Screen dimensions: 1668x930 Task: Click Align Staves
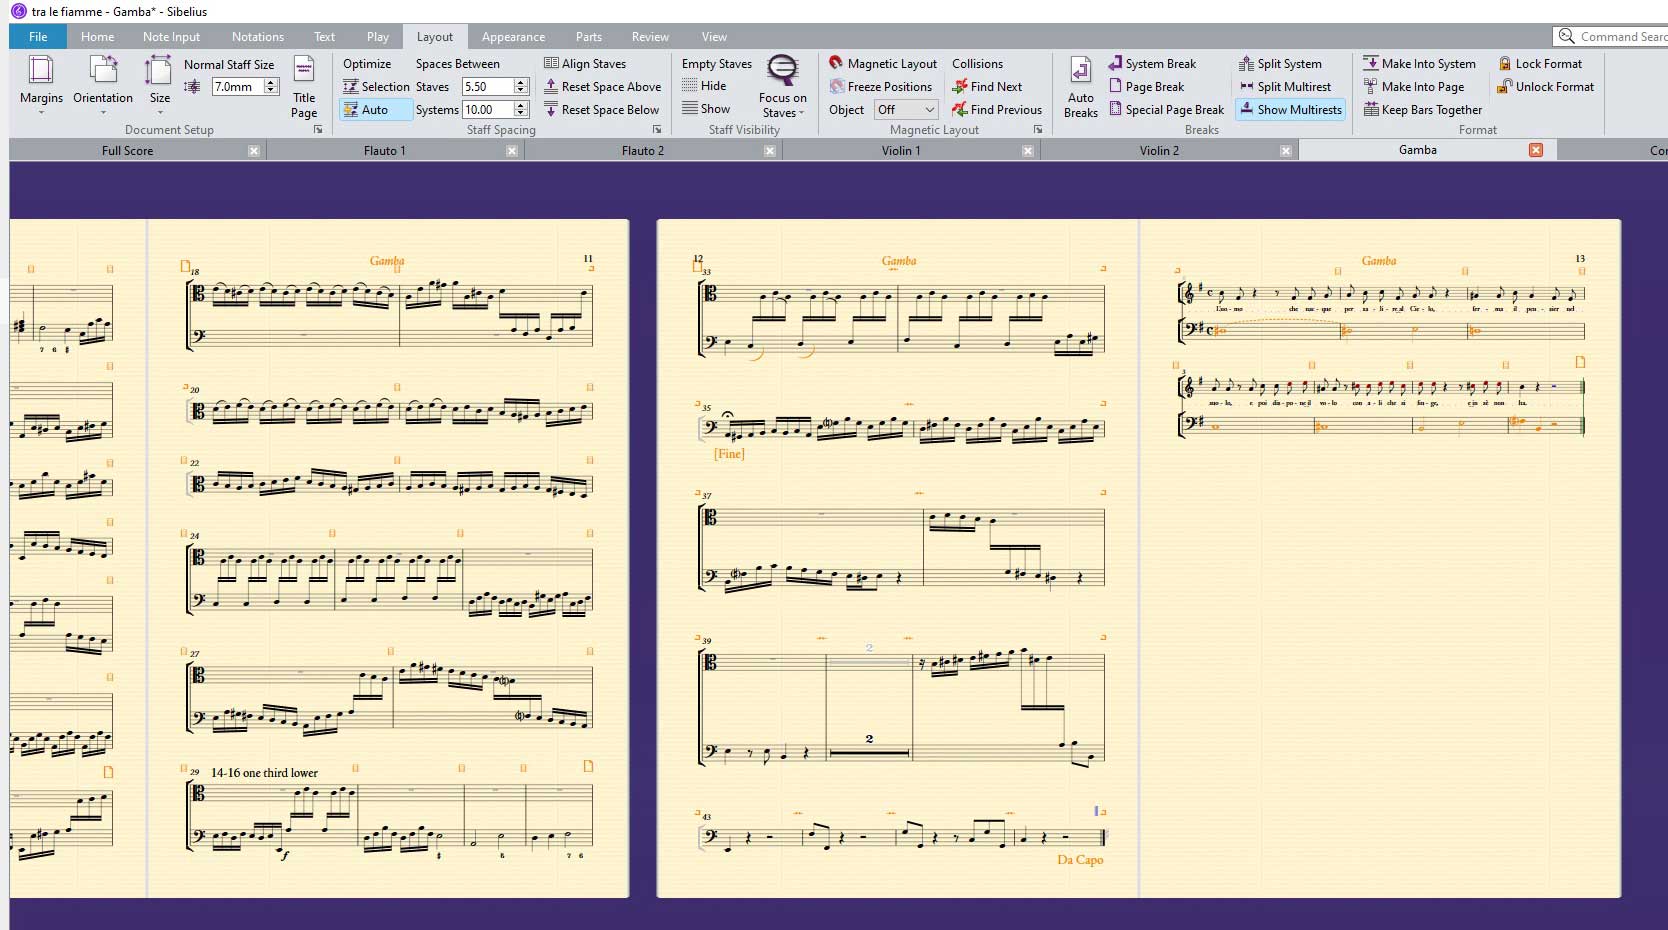[585, 63]
